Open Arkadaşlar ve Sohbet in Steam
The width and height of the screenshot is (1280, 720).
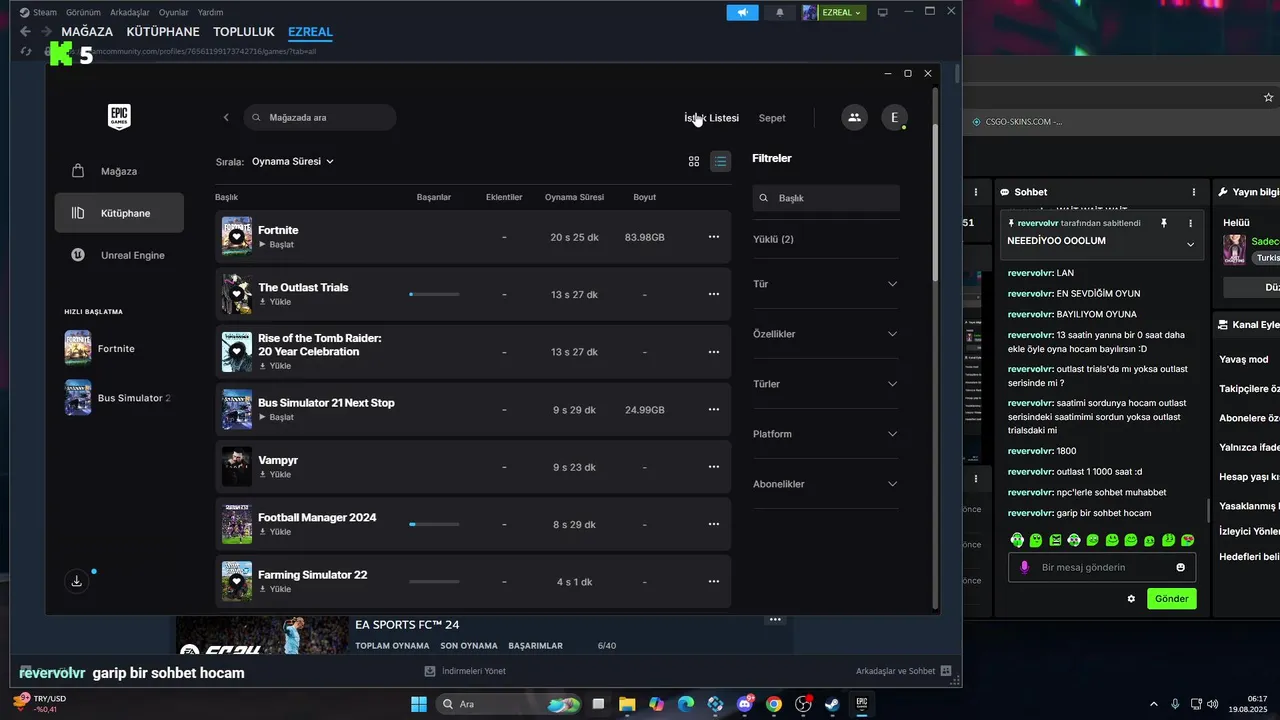click(903, 671)
